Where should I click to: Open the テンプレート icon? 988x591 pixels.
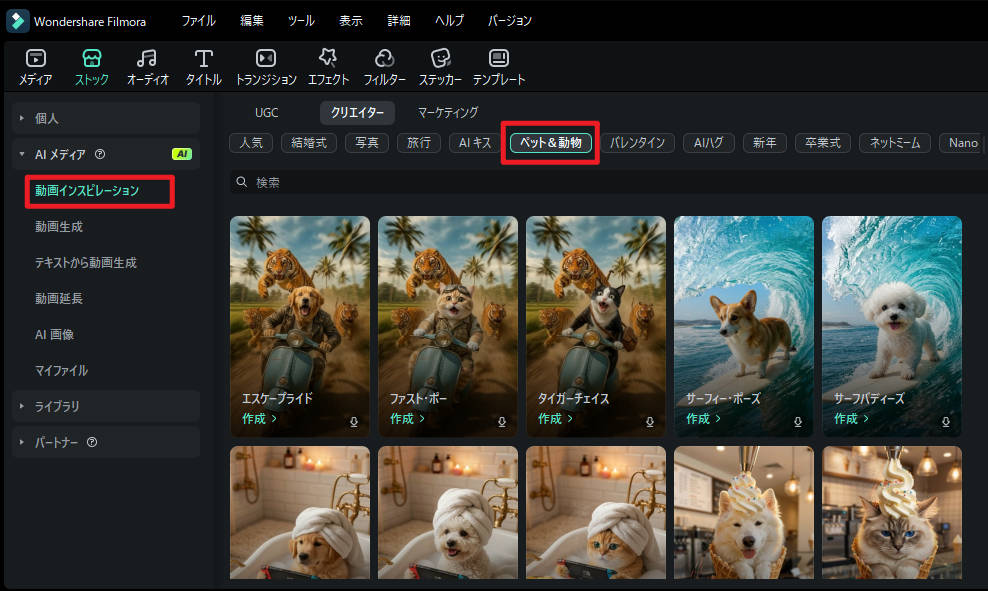pyautogui.click(x=498, y=59)
